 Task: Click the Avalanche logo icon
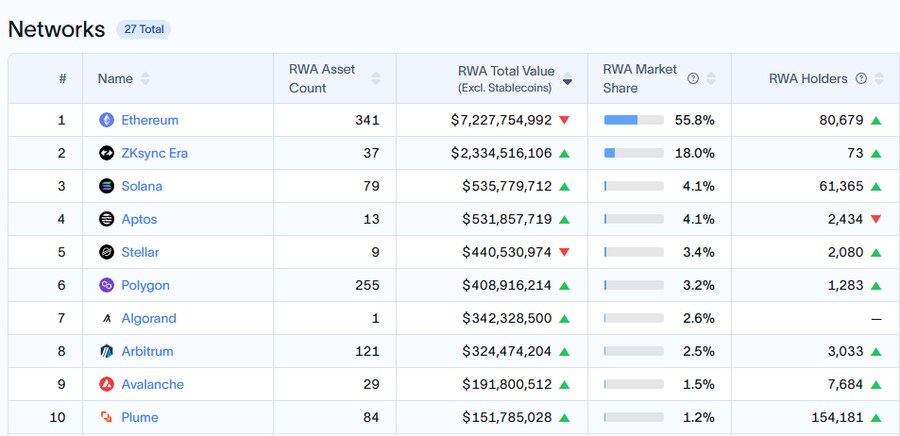[x=106, y=384]
